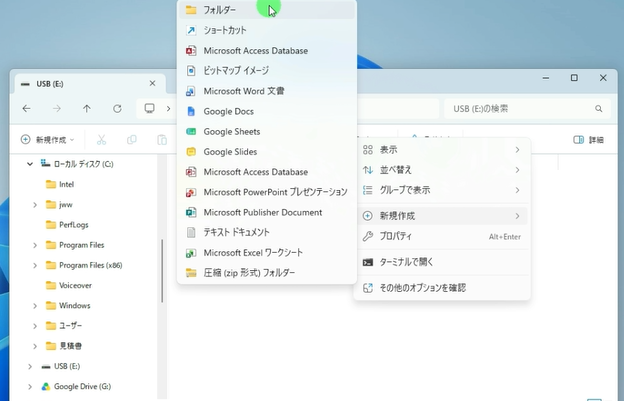Choose ターミナルで開く
624x401 pixels.
pyautogui.click(x=442, y=262)
